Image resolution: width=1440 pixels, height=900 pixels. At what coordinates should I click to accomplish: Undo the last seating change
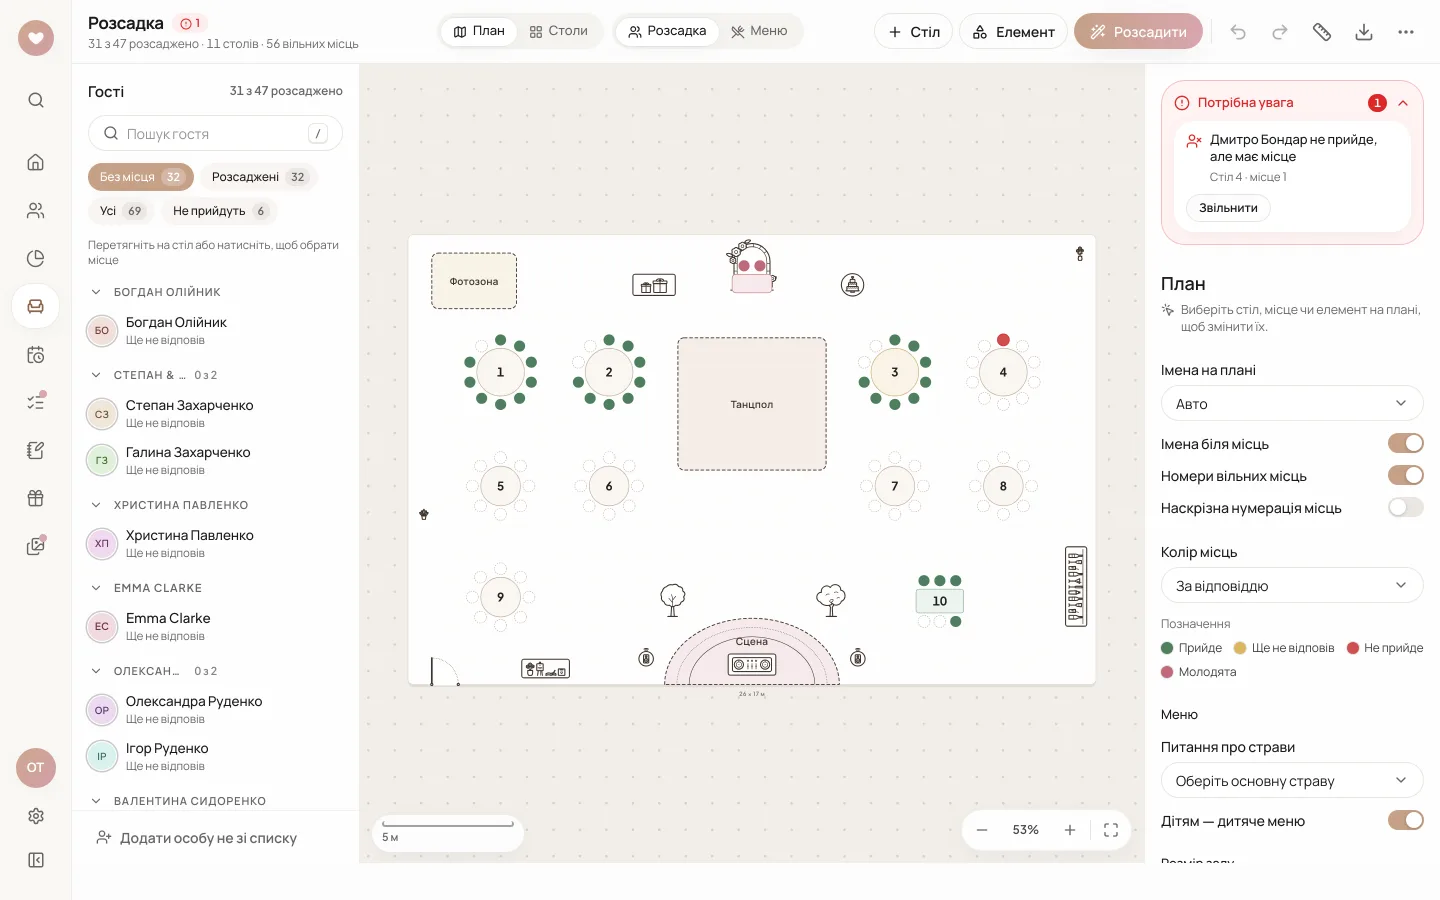pos(1238,32)
